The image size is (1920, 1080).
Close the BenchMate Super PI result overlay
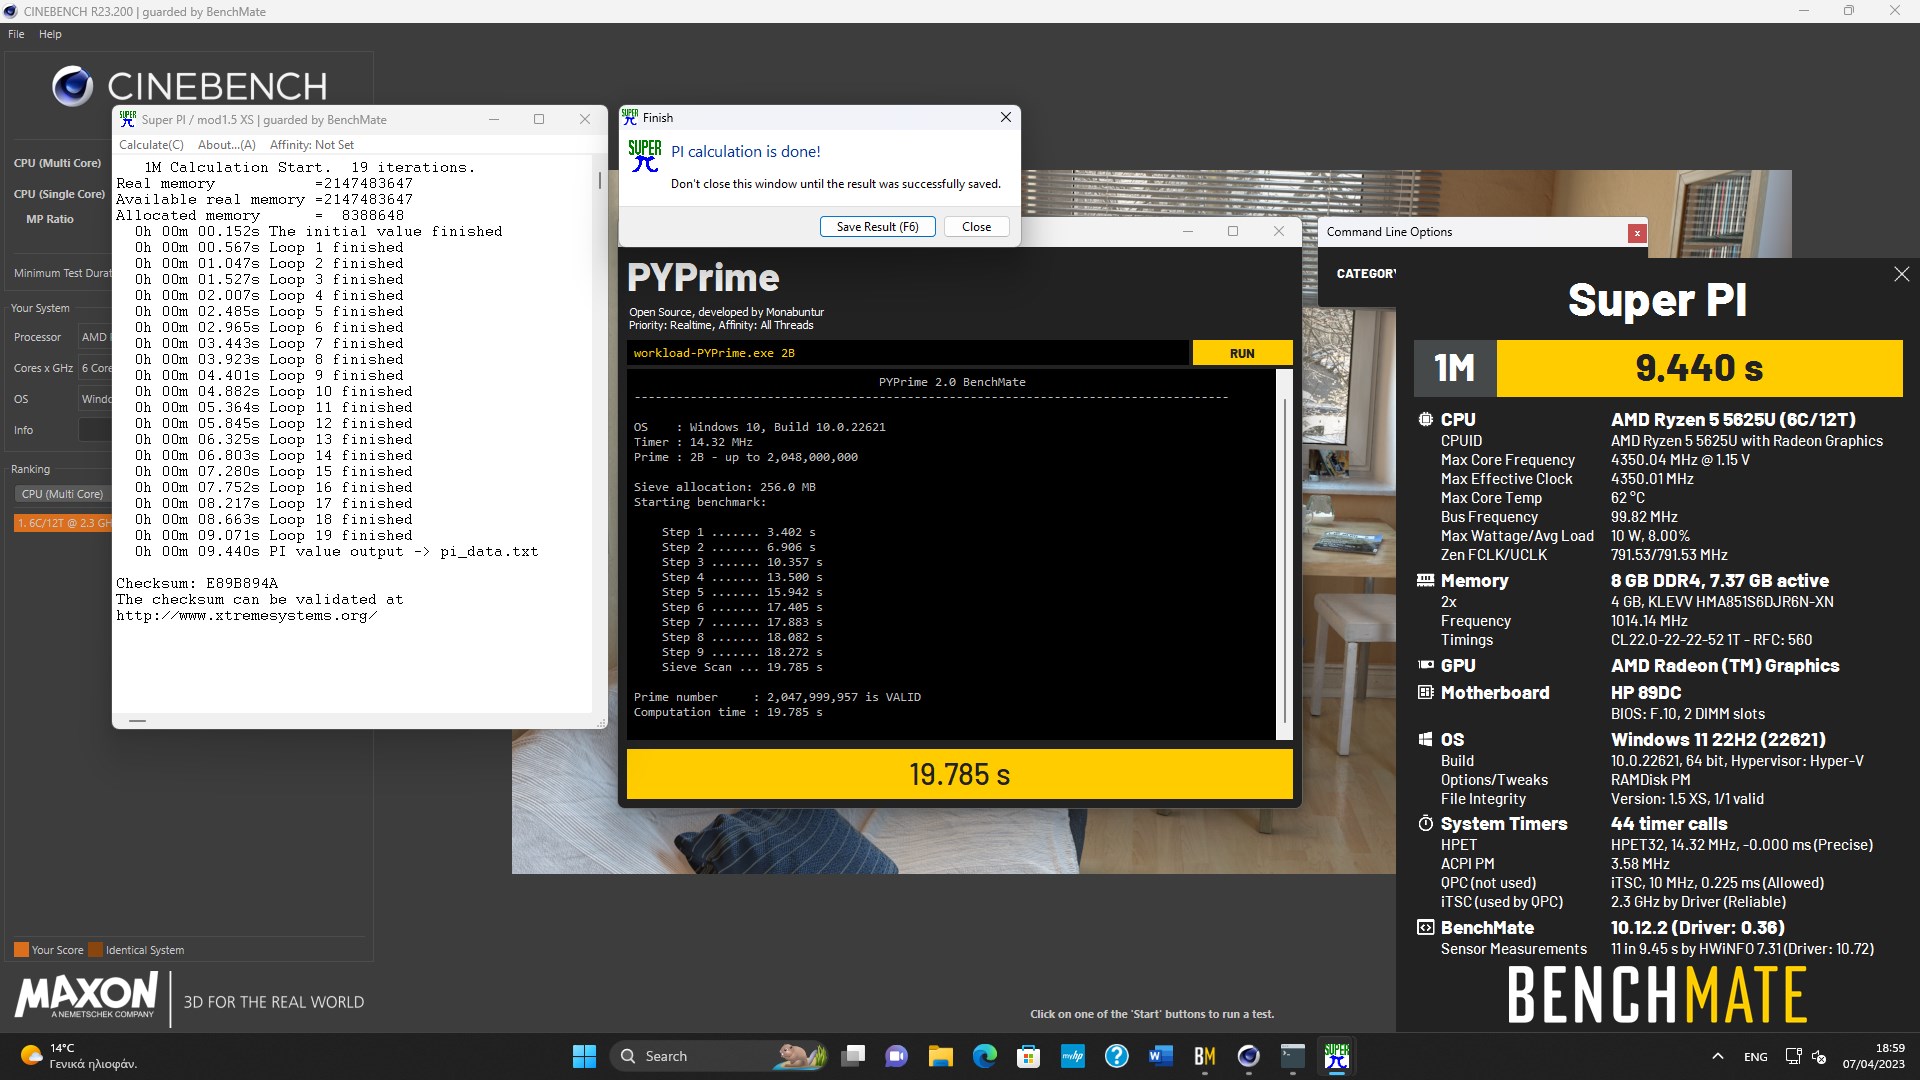pos(1901,274)
